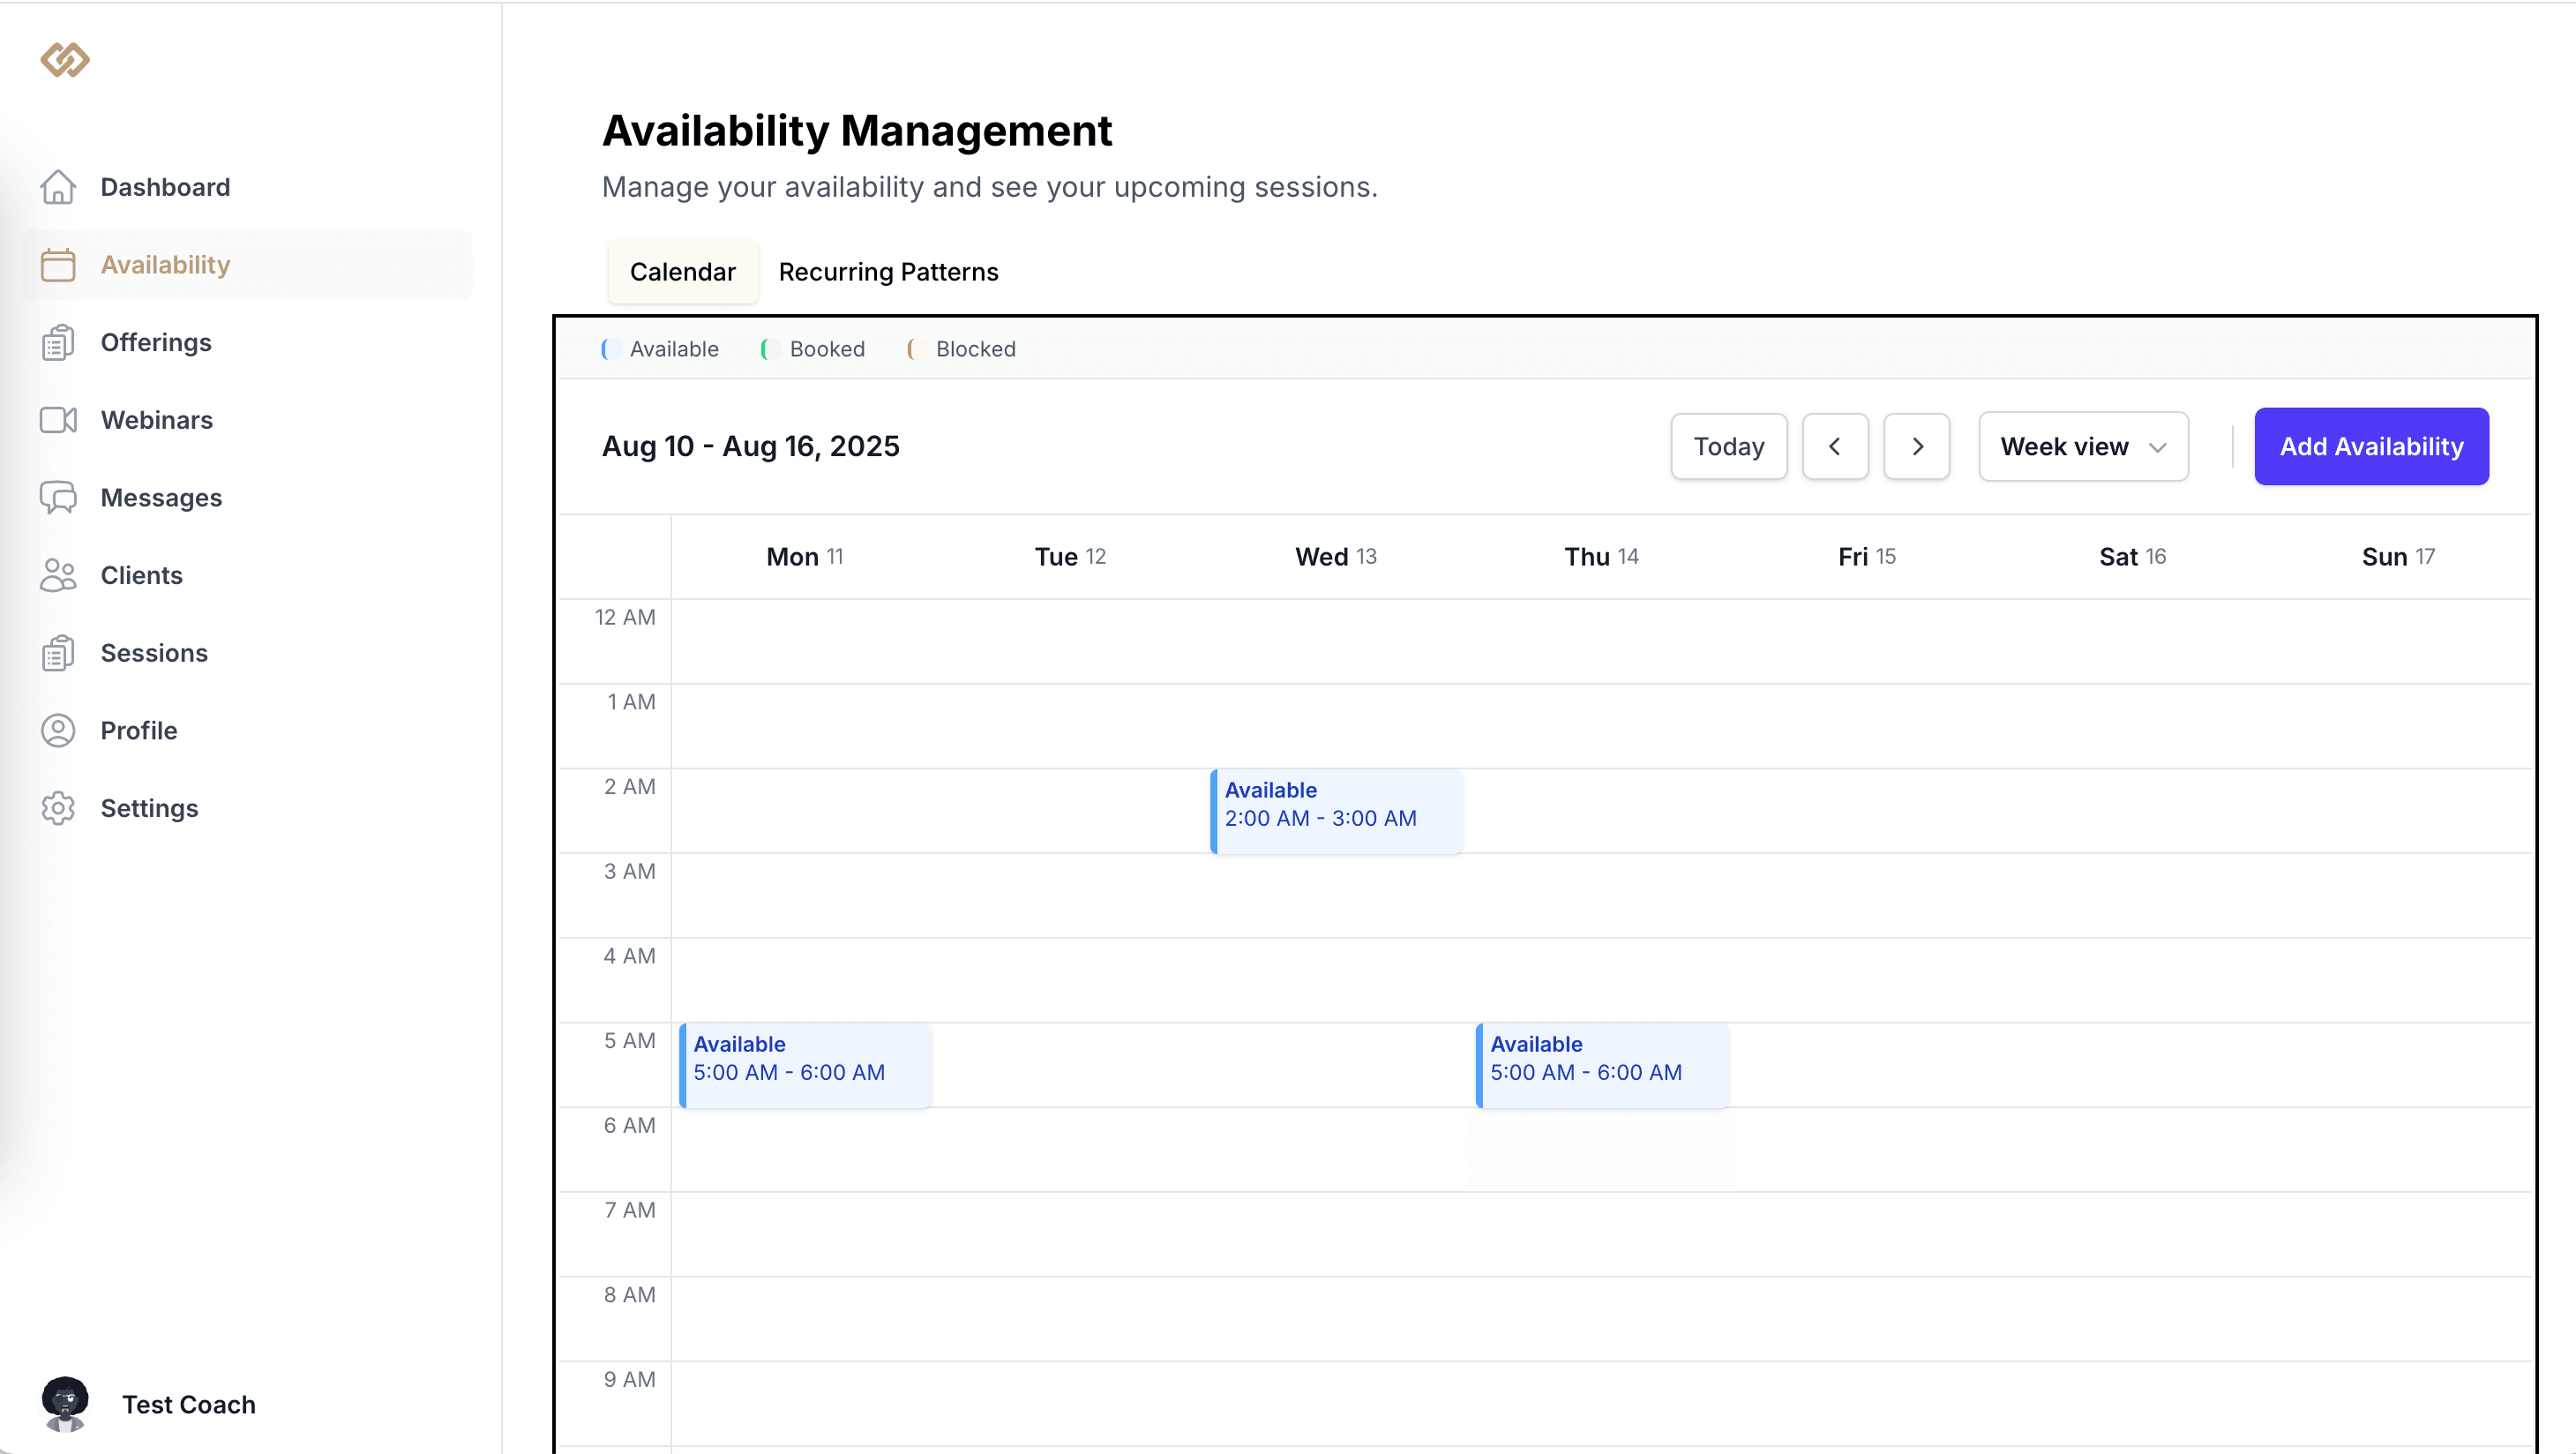2576x1454 pixels.
Task: Select the Clients people icon
Action: (x=59, y=575)
